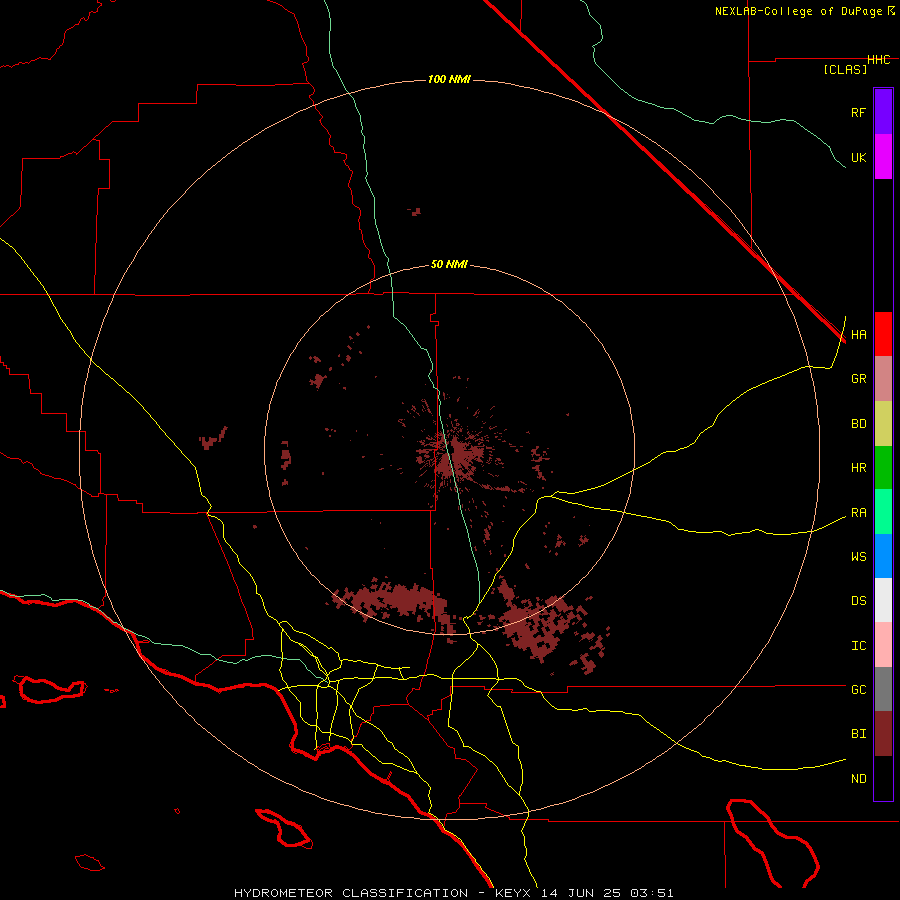The height and width of the screenshot is (900, 900).
Task: Click the 'HHC' product label
Action: 878,60
